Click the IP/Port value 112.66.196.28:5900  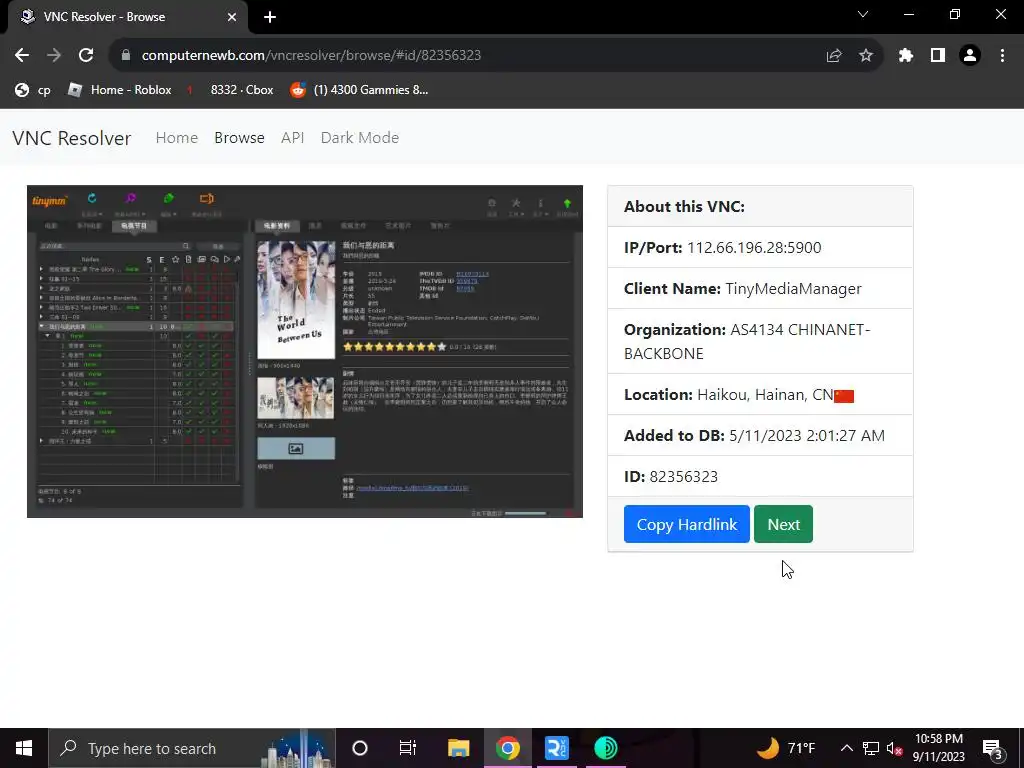pyautogui.click(x=754, y=248)
